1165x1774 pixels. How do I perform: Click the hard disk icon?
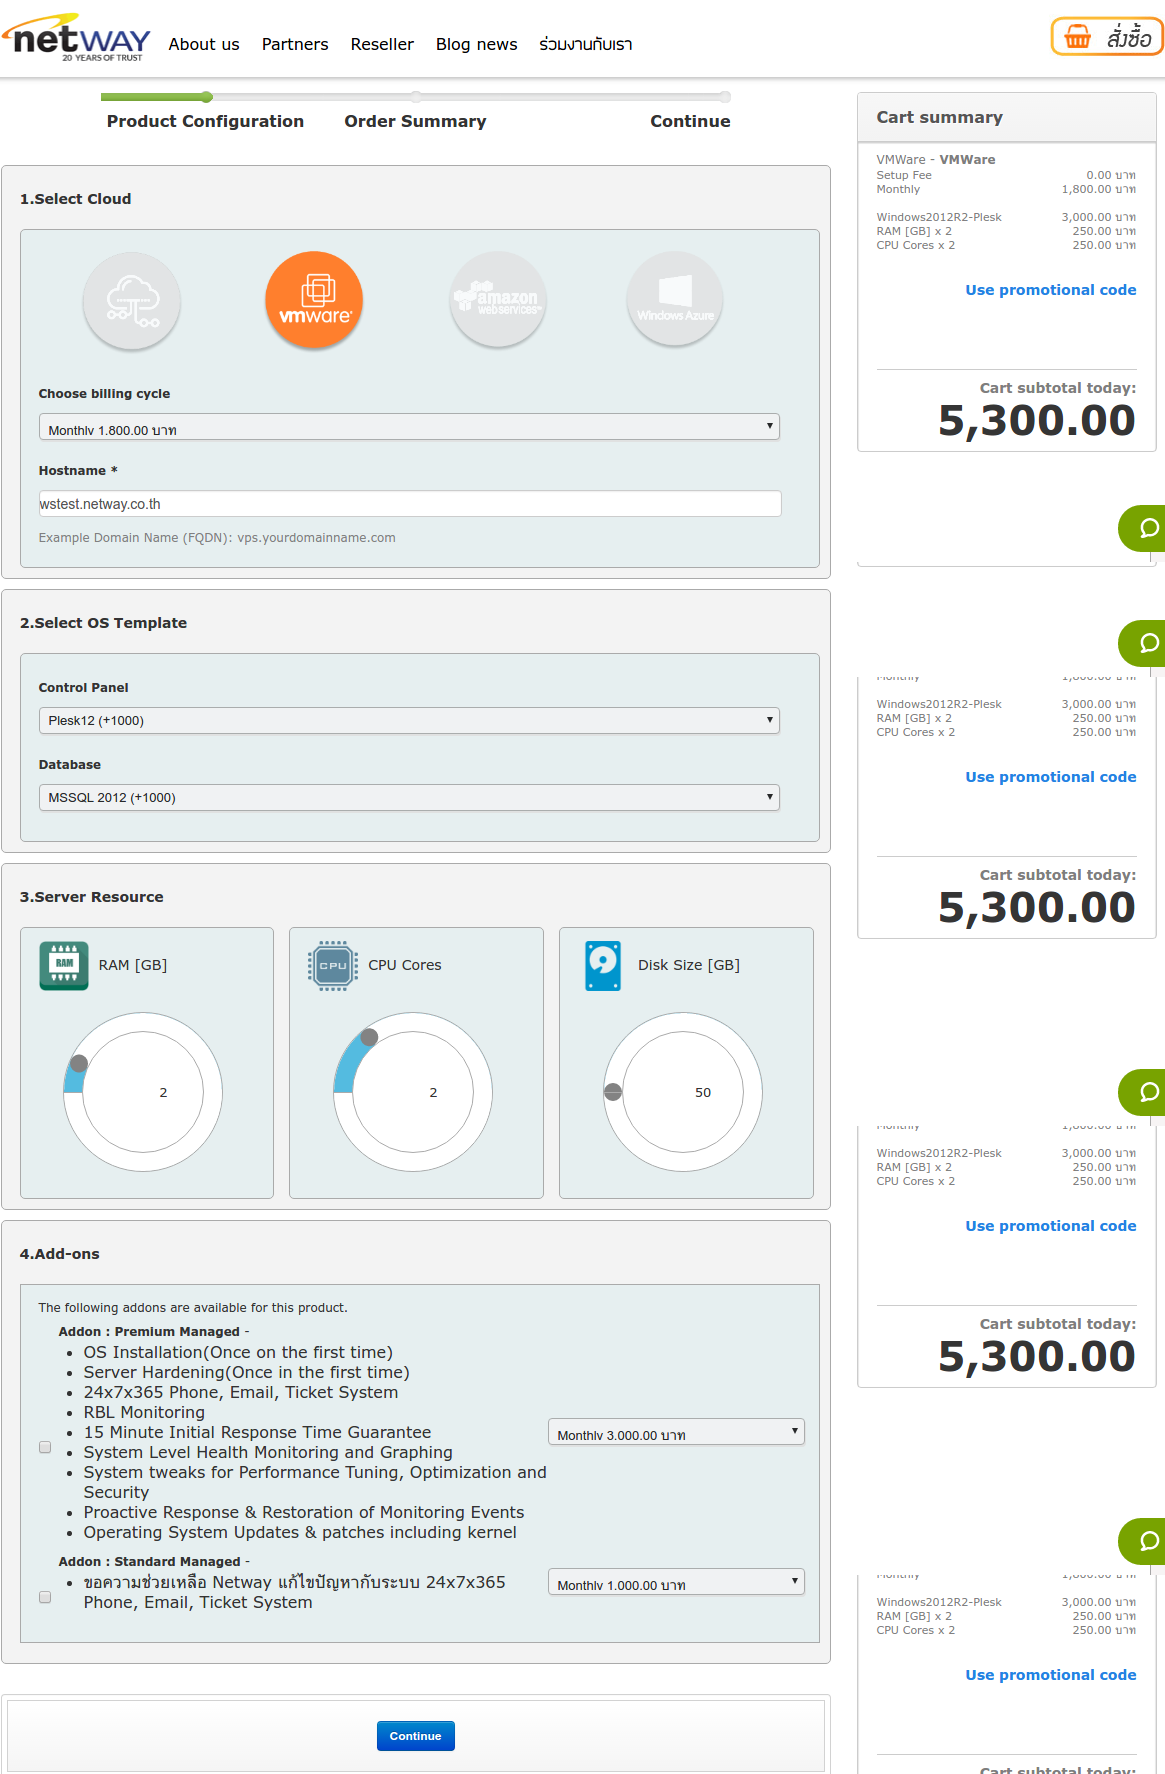603,966
